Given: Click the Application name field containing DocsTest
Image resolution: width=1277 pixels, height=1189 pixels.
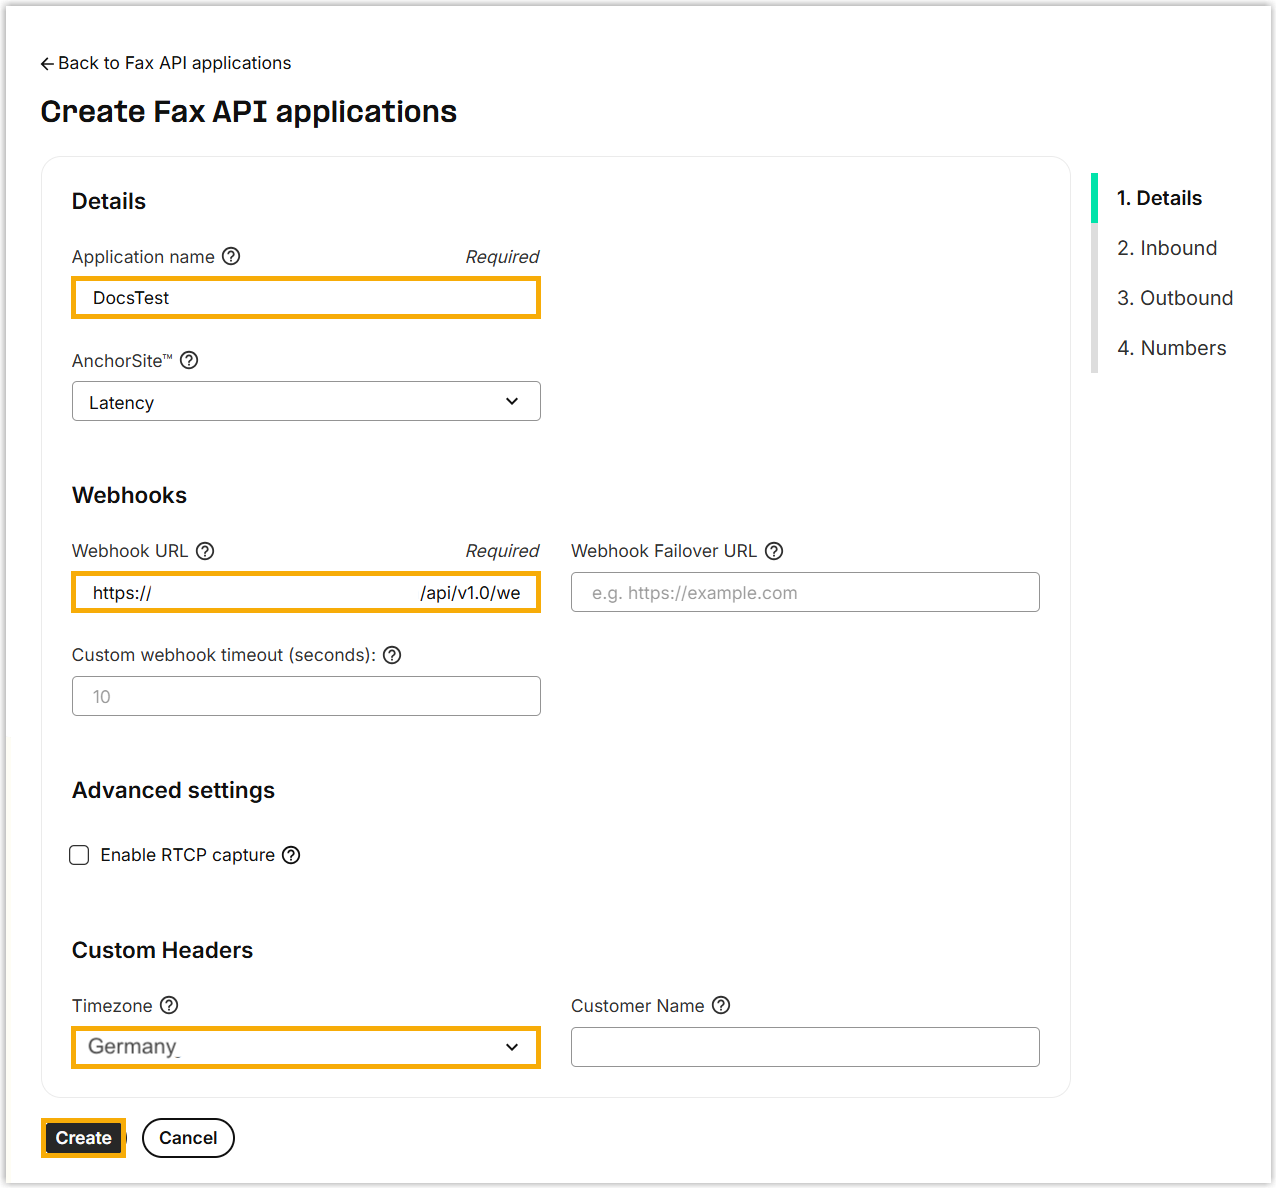Looking at the screenshot, I should [306, 298].
